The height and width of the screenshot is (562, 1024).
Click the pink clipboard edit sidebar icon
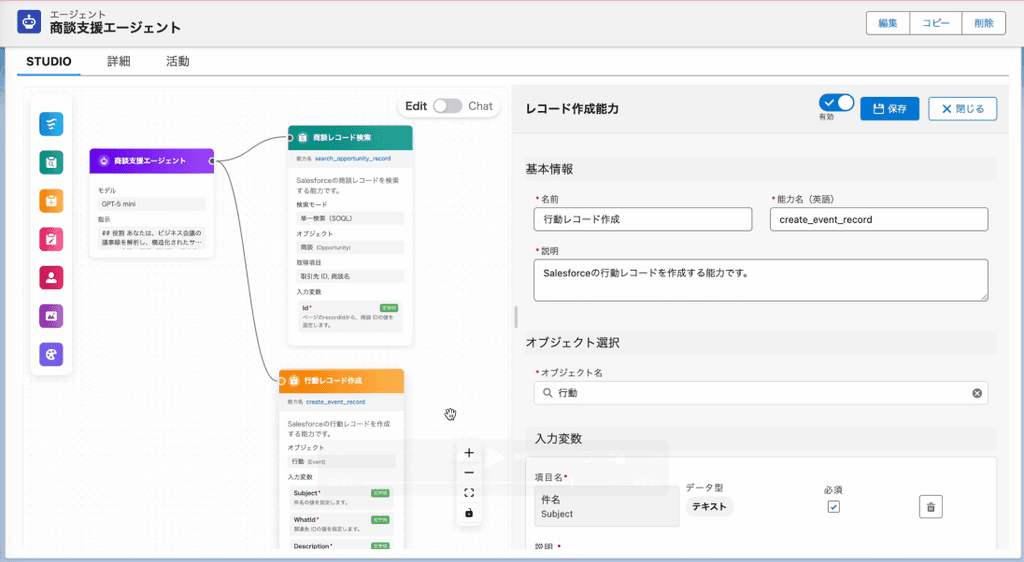[51, 239]
